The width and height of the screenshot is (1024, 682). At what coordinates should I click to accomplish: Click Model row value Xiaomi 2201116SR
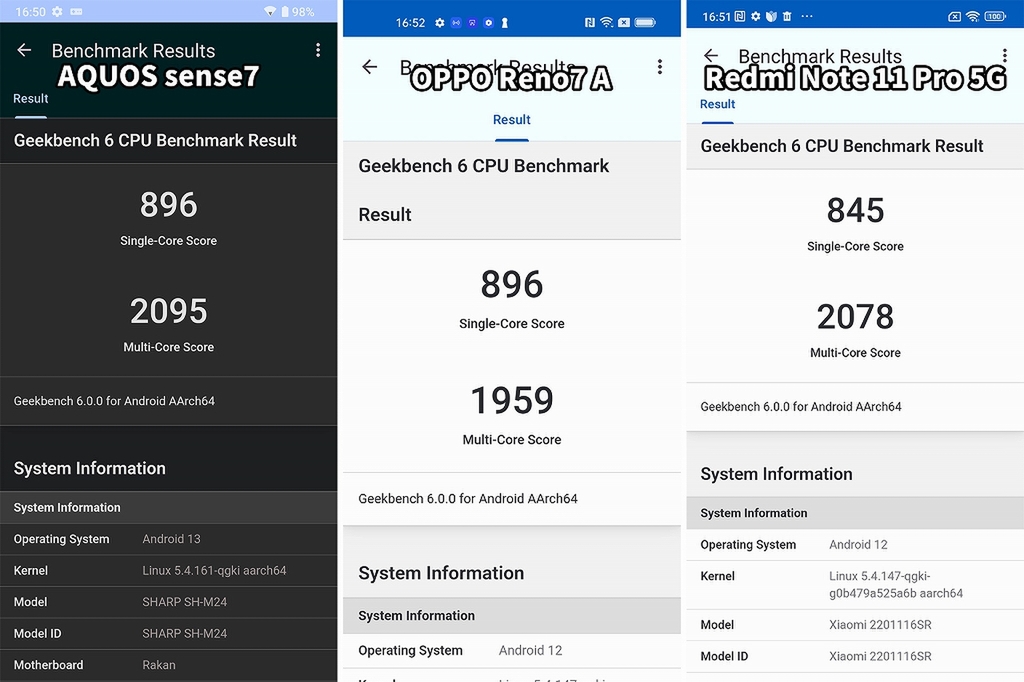[x=880, y=625]
